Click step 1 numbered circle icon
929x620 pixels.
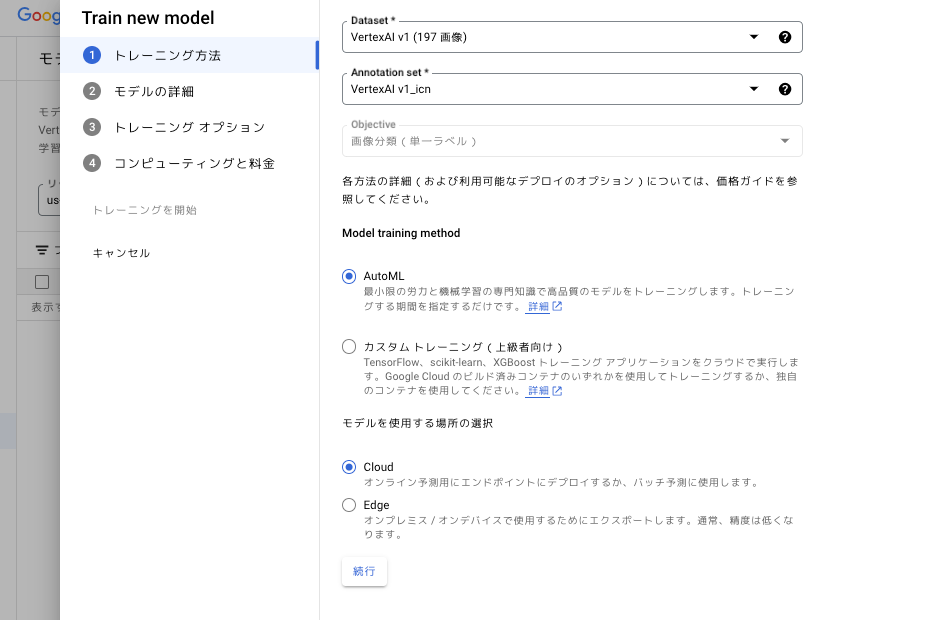(x=92, y=55)
